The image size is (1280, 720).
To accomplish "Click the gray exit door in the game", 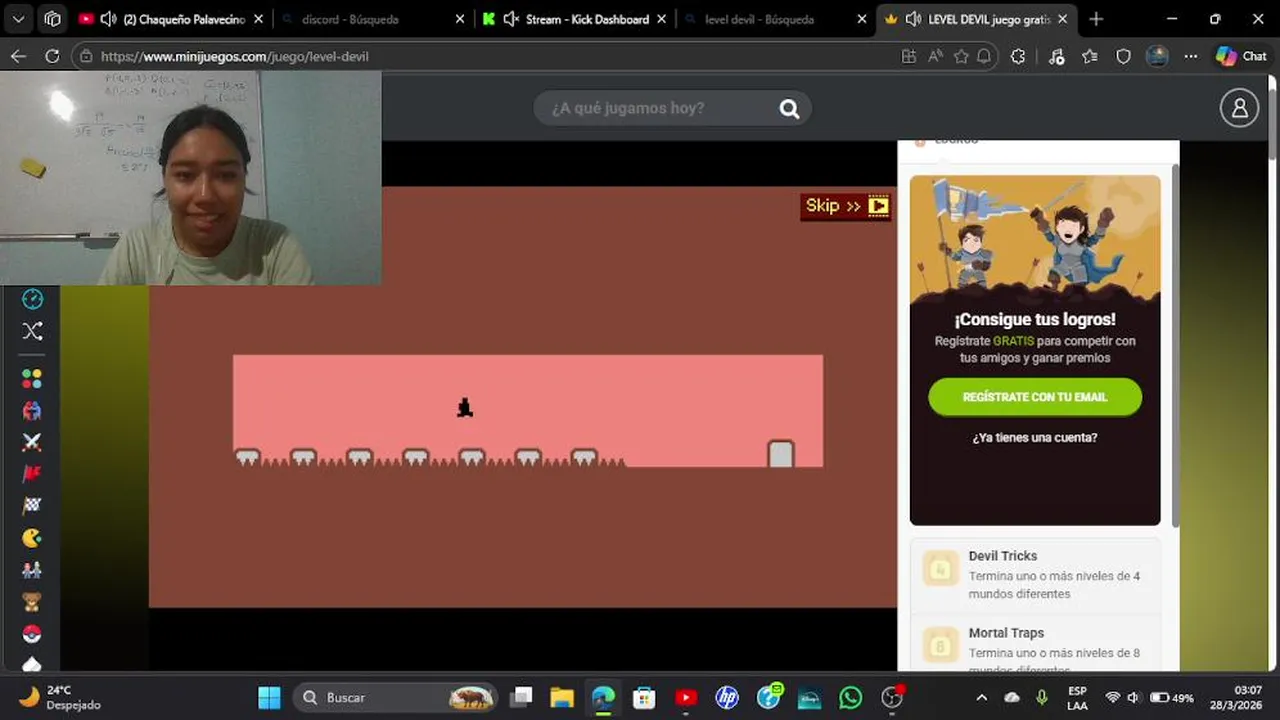I will pyautogui.click(x=781, y=454).
